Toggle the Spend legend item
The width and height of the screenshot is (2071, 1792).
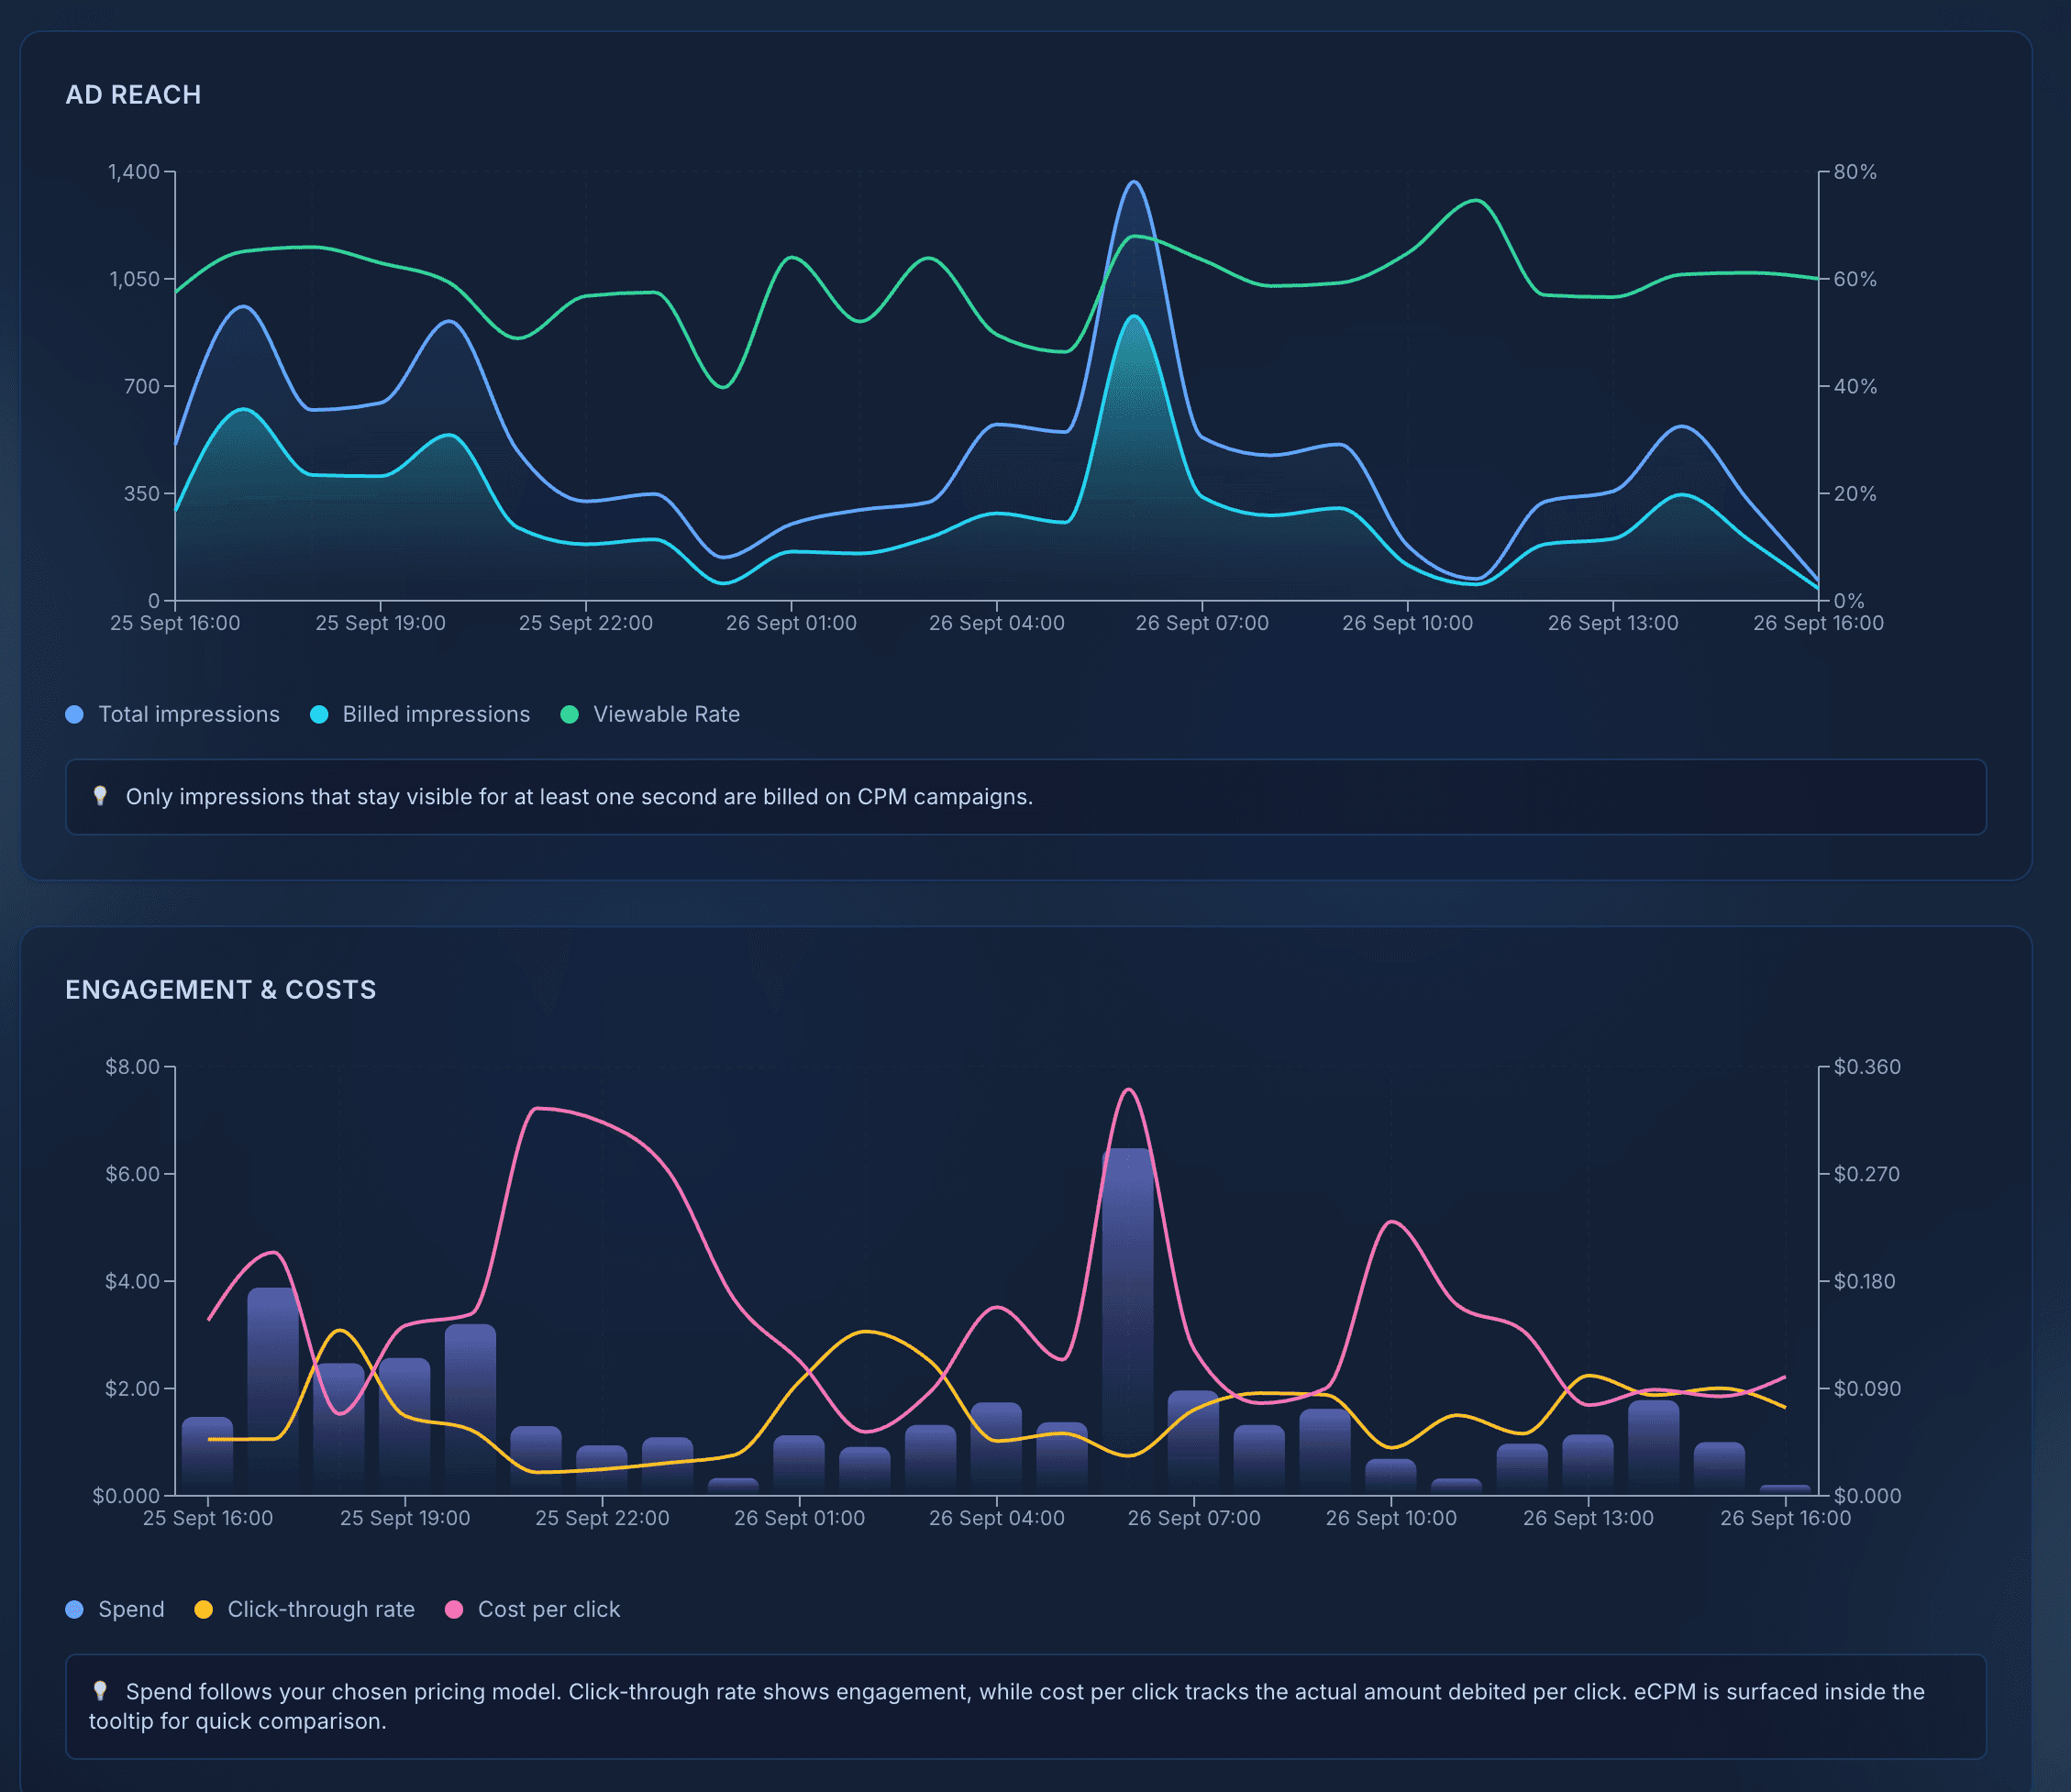114,1609
